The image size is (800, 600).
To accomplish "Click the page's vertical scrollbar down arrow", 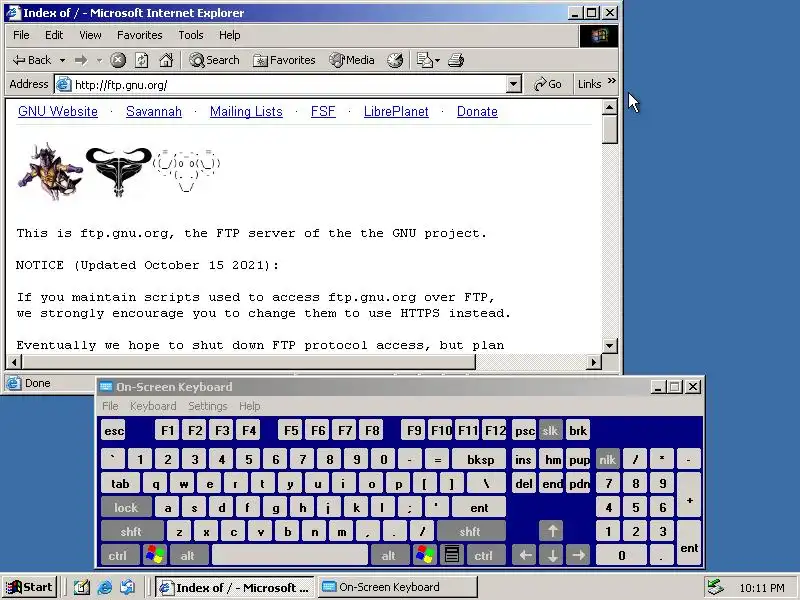I will pos(610,345).
